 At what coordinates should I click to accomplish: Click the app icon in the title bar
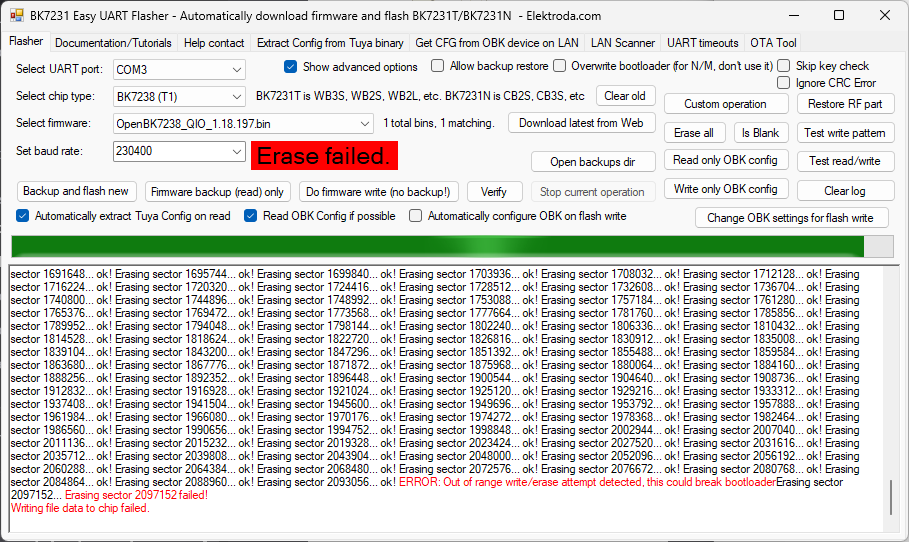click(x=17, y=16)
